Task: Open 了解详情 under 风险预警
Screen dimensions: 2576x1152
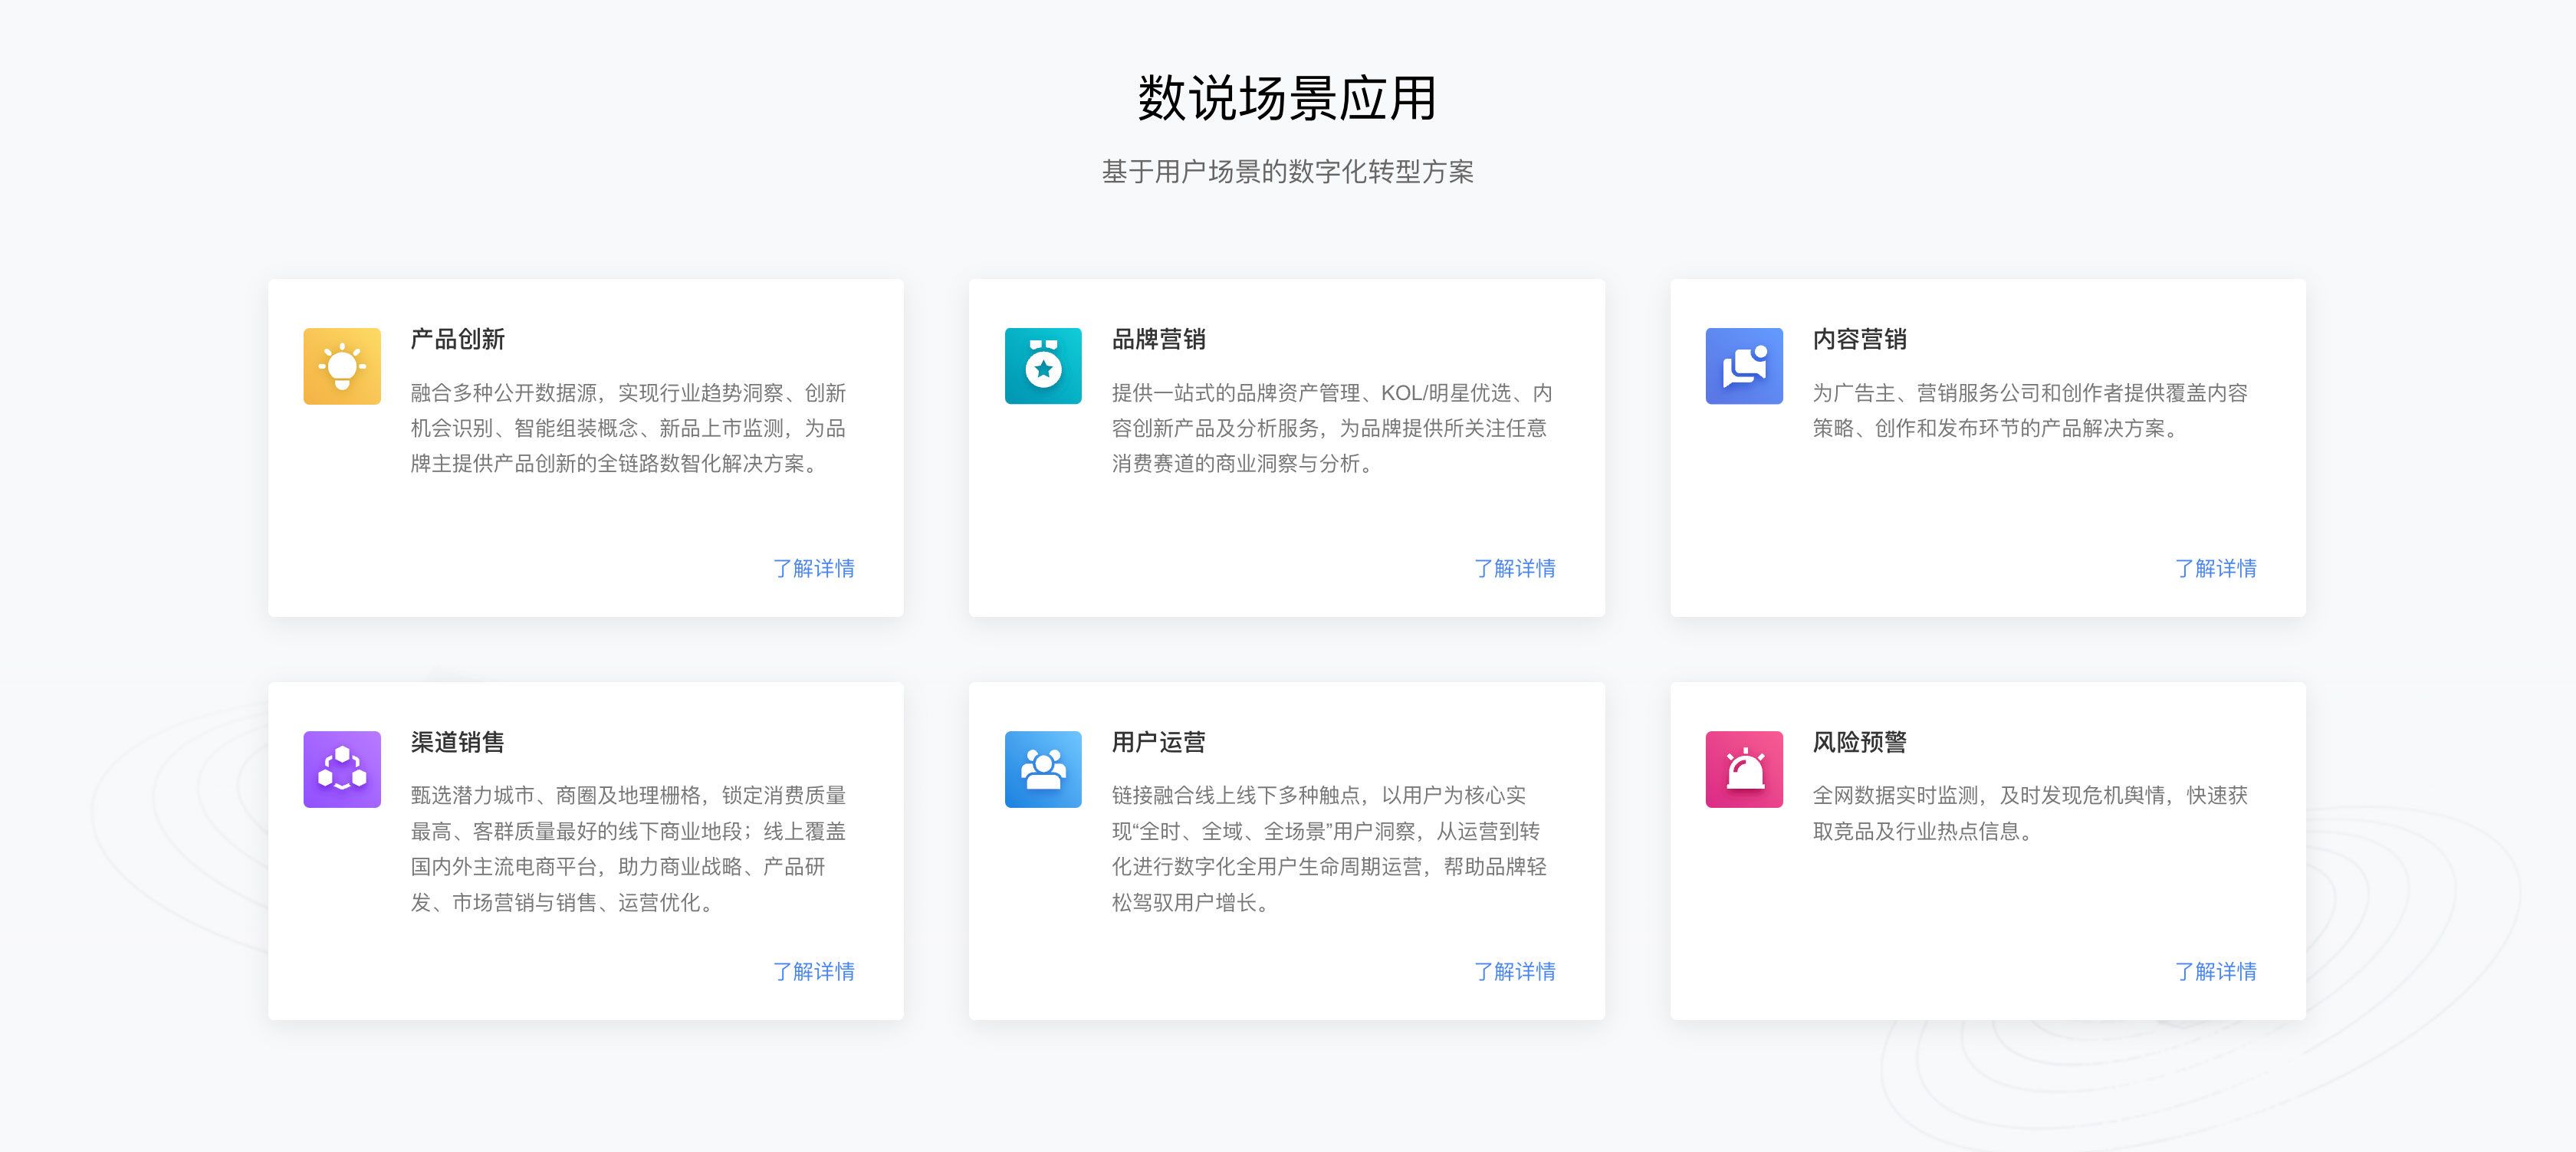Action: click(2216, 971)
